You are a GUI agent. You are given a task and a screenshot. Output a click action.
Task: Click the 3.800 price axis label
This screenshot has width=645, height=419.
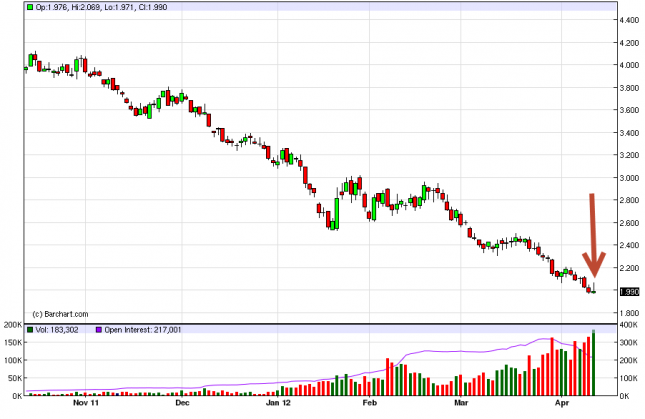[629, 88]
